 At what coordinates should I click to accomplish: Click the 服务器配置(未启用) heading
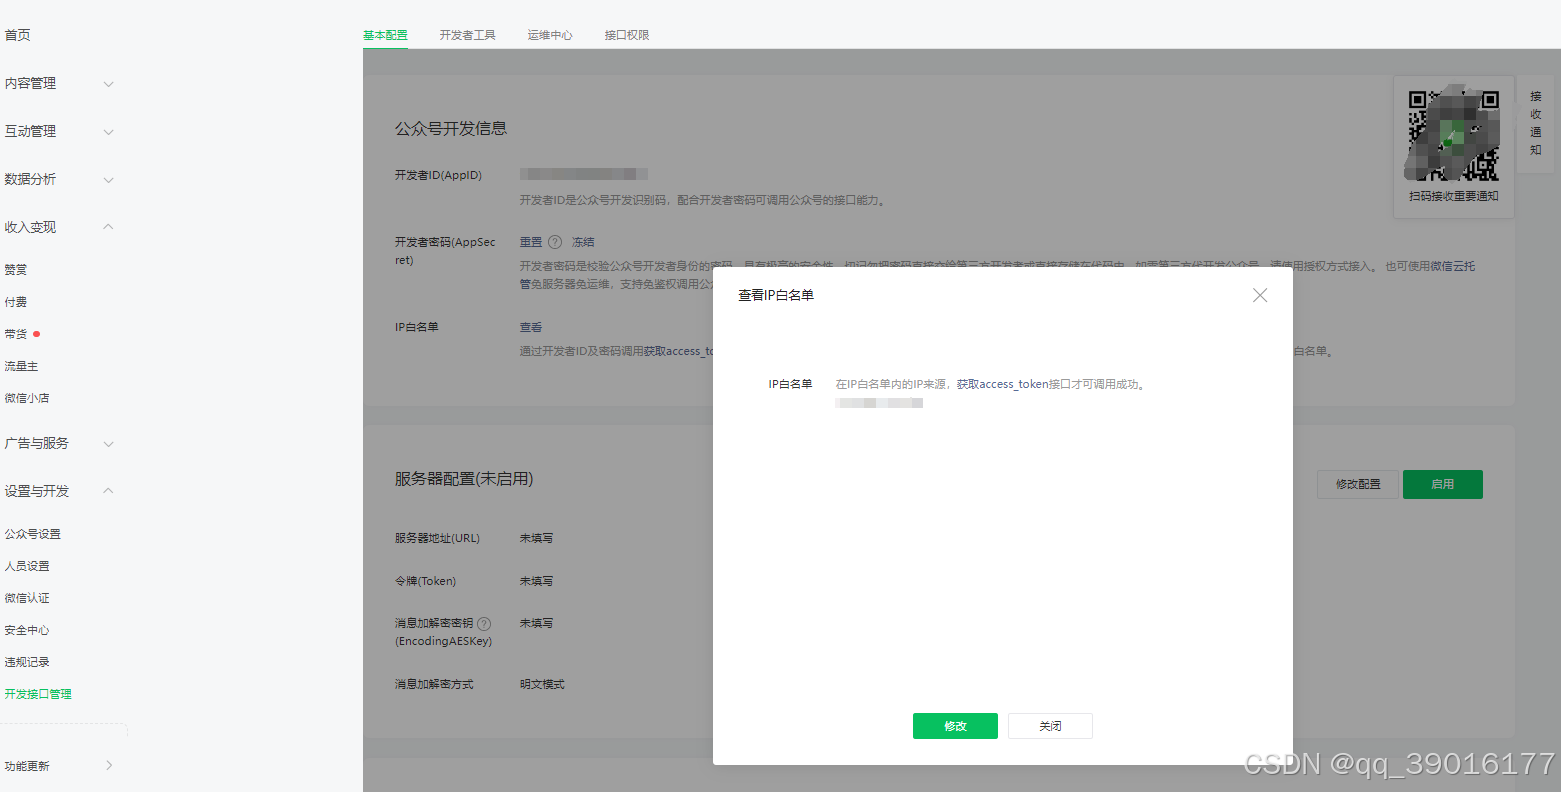464,479
